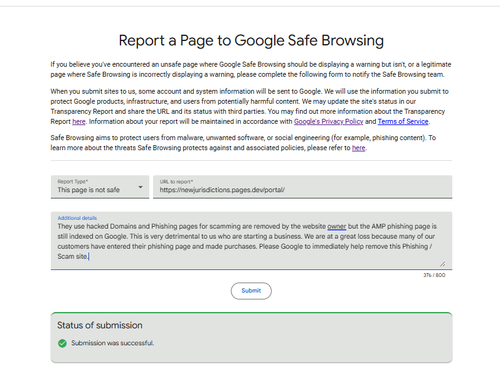Open the associated policies 'here' link

[x=359, y=148]
